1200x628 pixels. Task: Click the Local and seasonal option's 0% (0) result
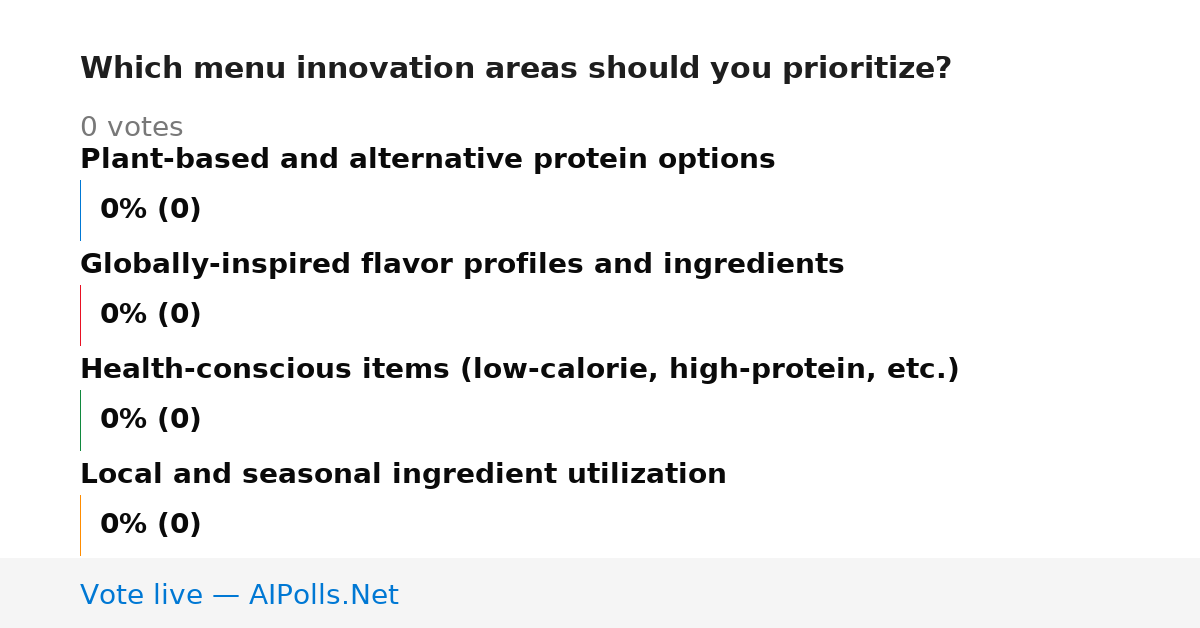[x=150, y=525]
